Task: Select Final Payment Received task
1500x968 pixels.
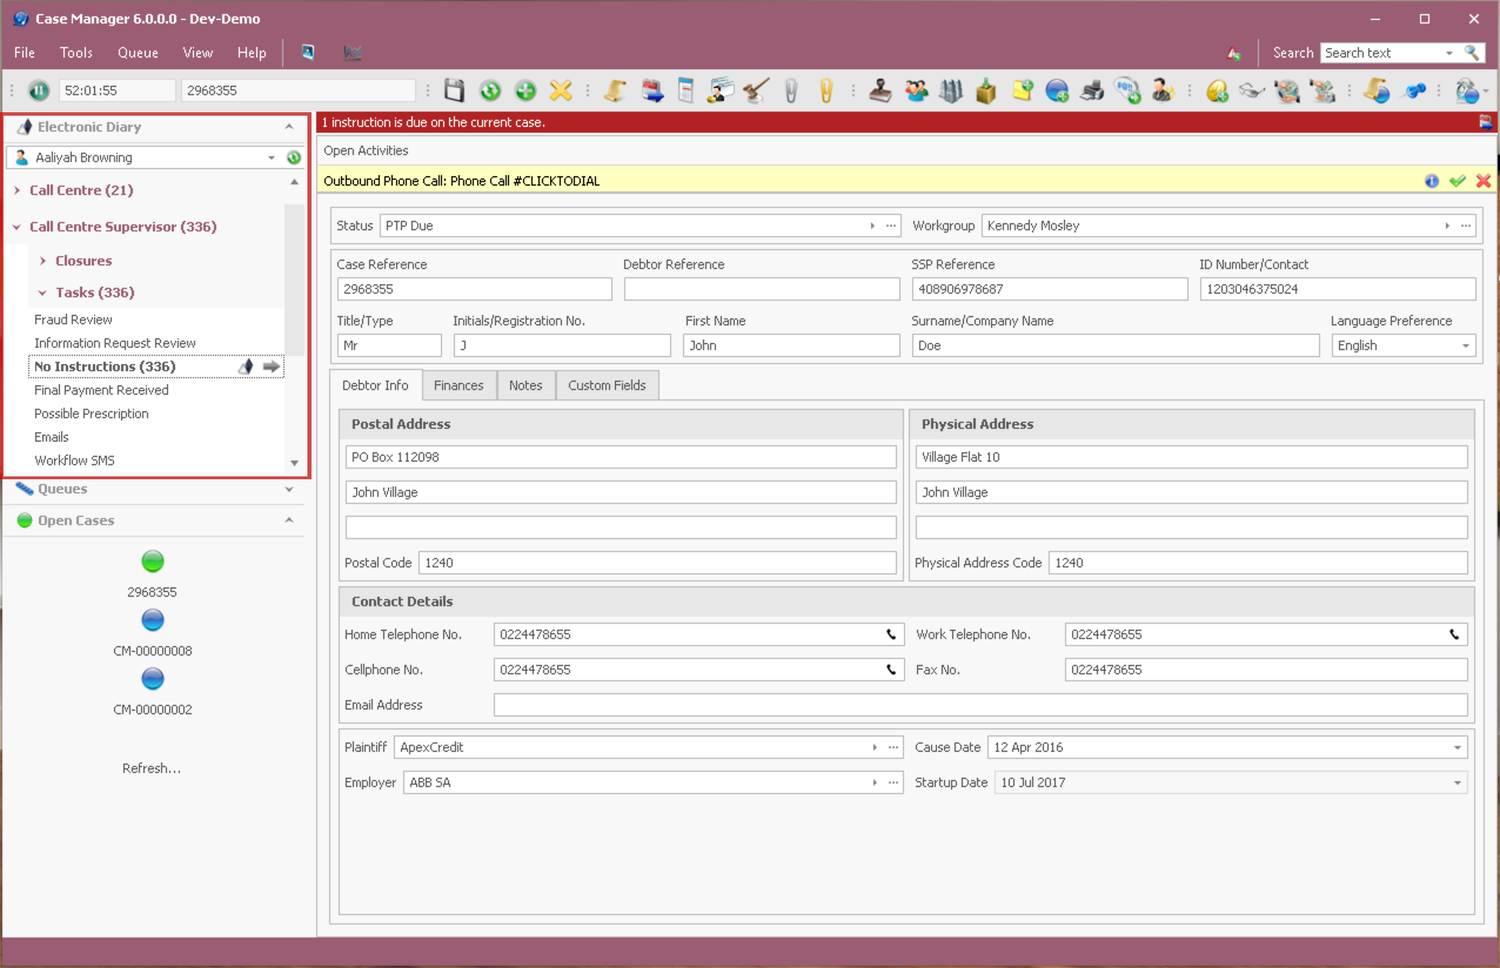Action: click(x=101, y=390)
